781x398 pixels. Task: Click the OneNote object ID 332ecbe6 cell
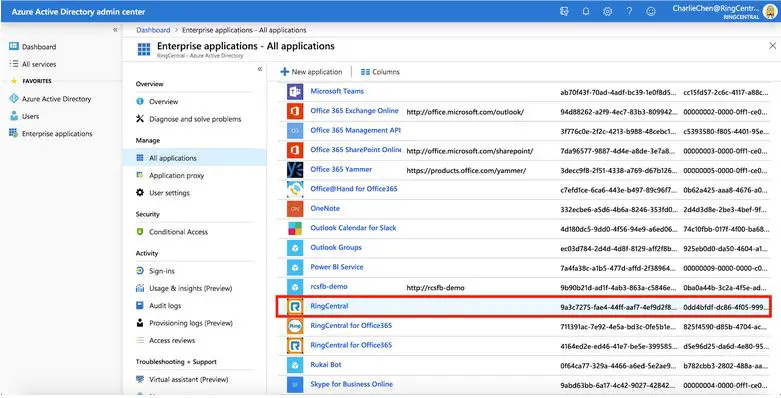[619, 210]
